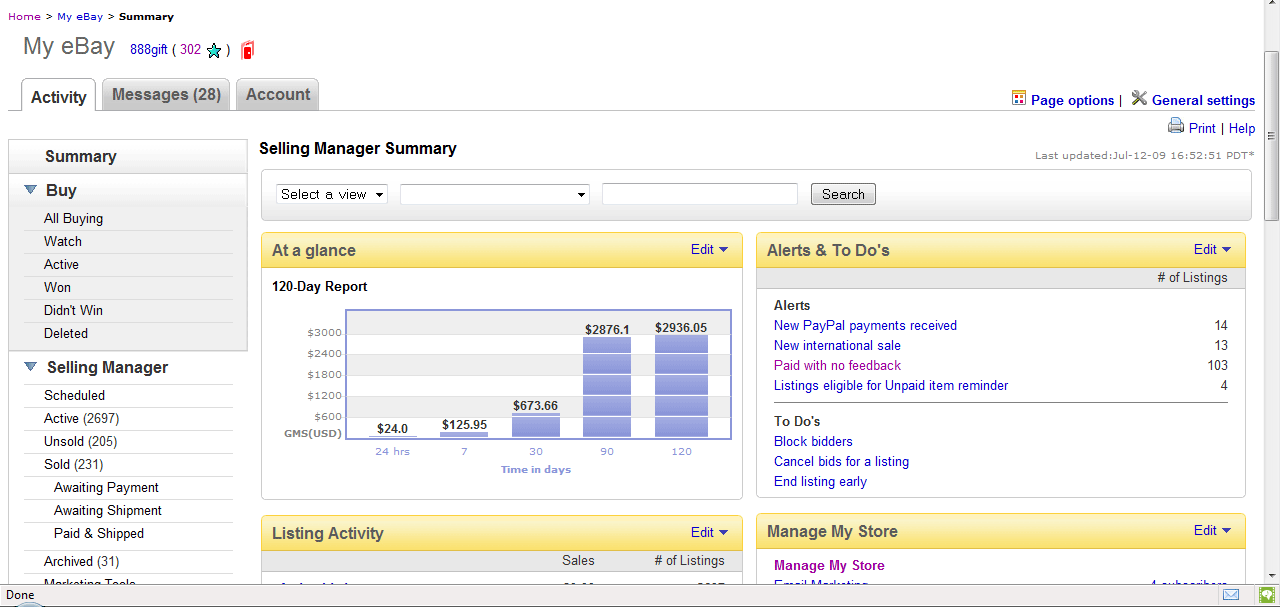Viewport: 1280px width, 607px height.
Task: Open Page options link
Action: coord(1072,100)
